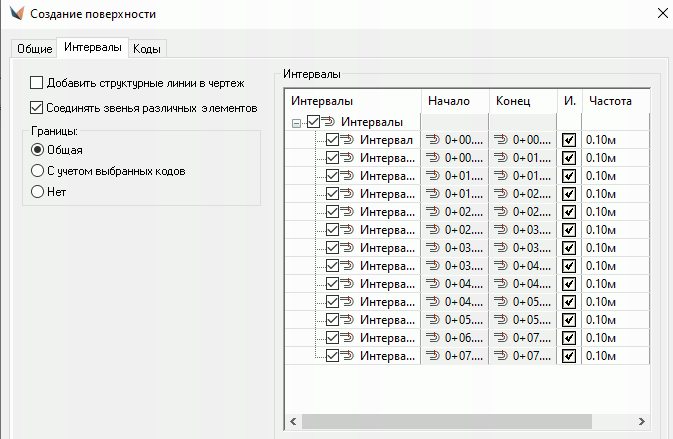Click the interval icon in the last Интервал row
Screen dimensions: 673x439
348,356
